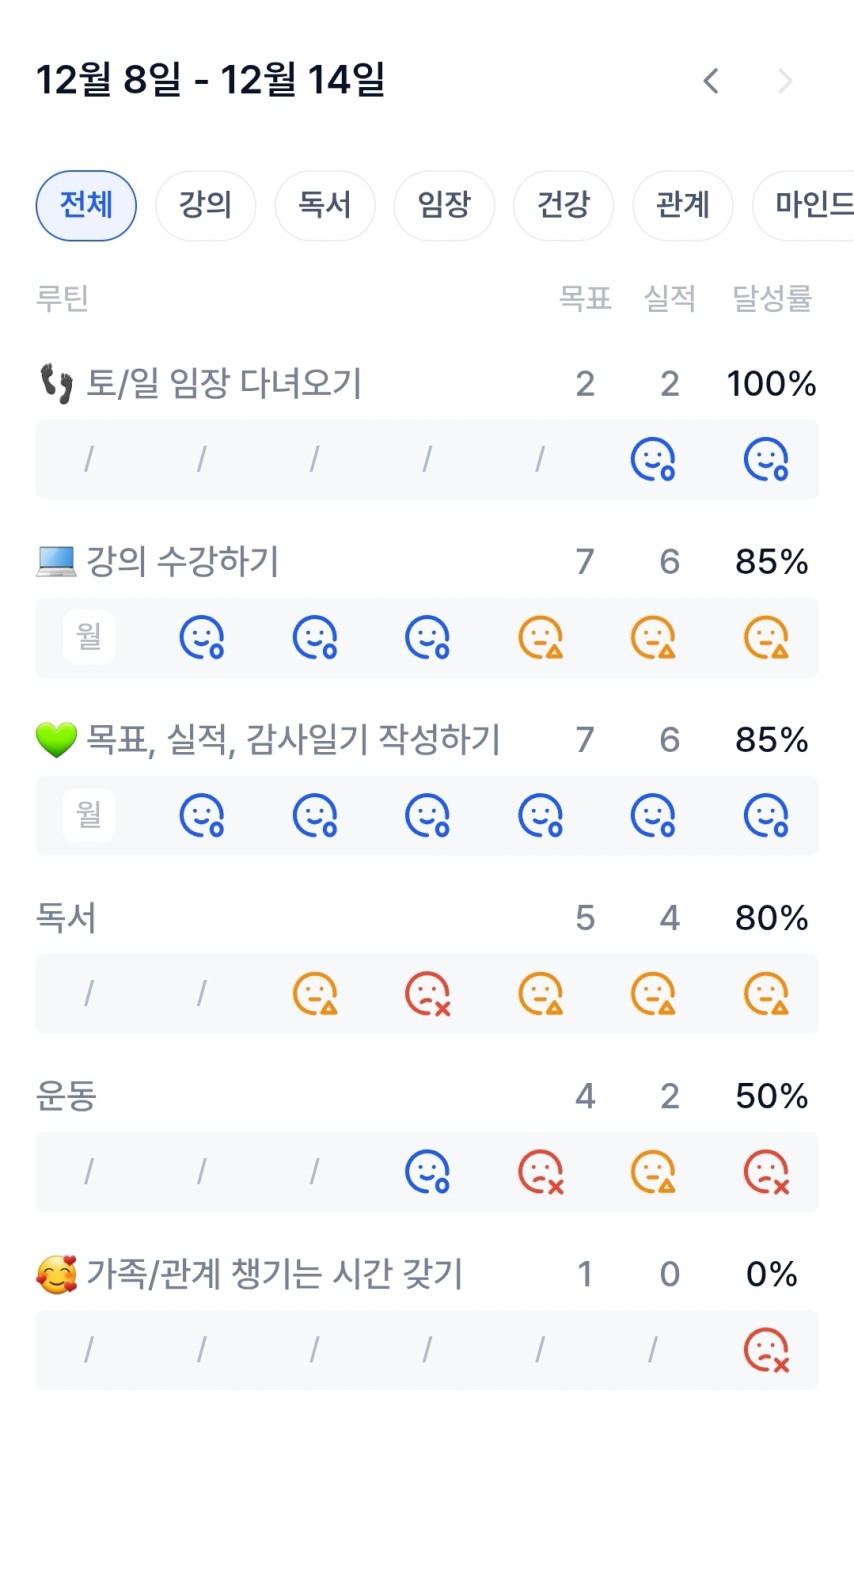Tap the heart-face emoji beside 가족/관계 챙기는 시간
854x1569 pixels.
click(x=56, y=1274)
